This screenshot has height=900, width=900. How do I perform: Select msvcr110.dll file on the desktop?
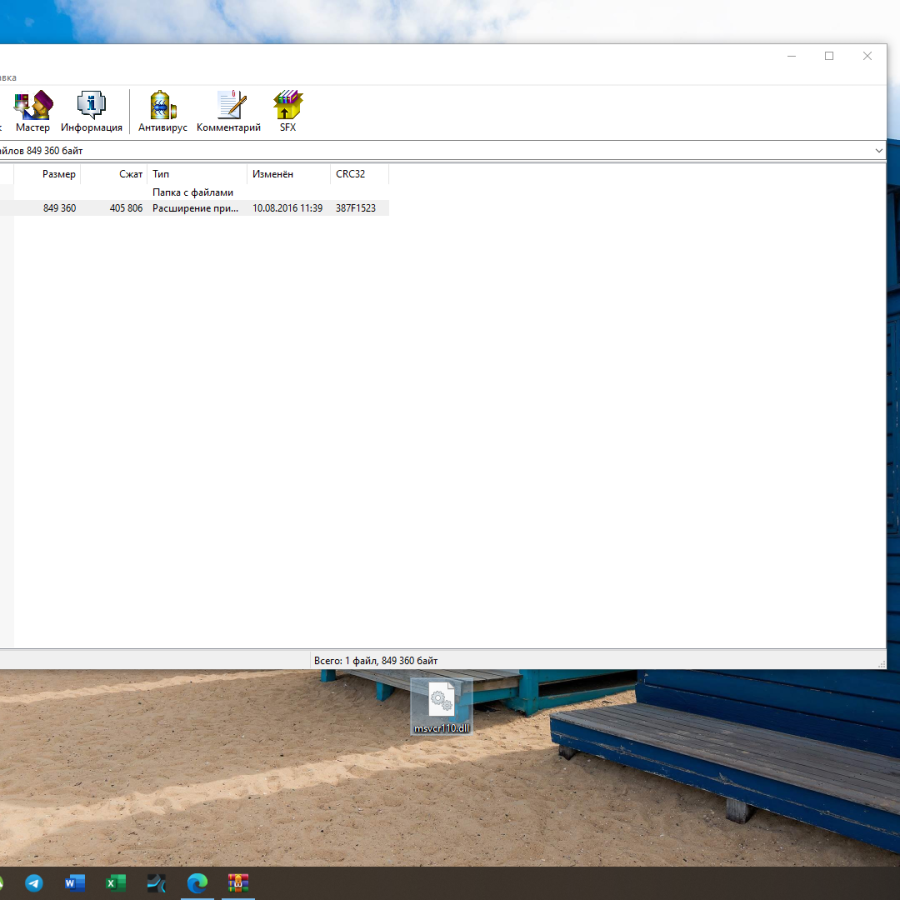click(x=441, y=708)
